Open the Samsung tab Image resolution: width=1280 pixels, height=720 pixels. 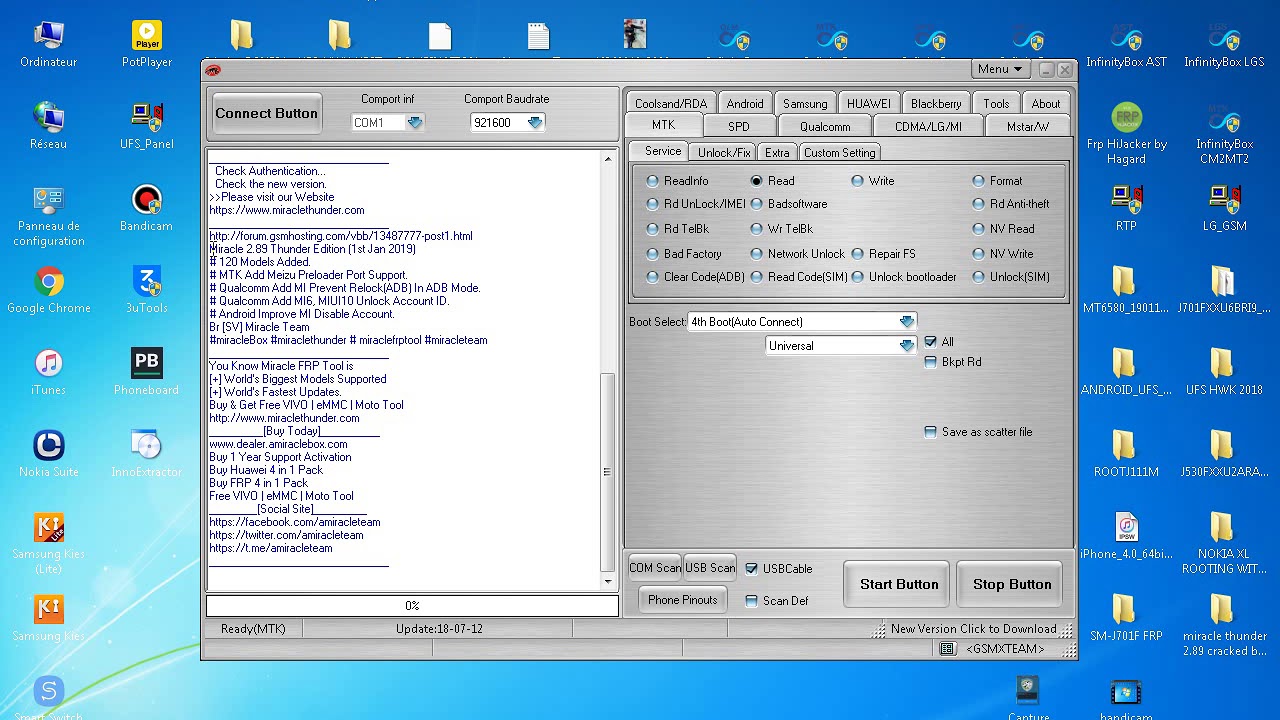(x=805, y=104)
